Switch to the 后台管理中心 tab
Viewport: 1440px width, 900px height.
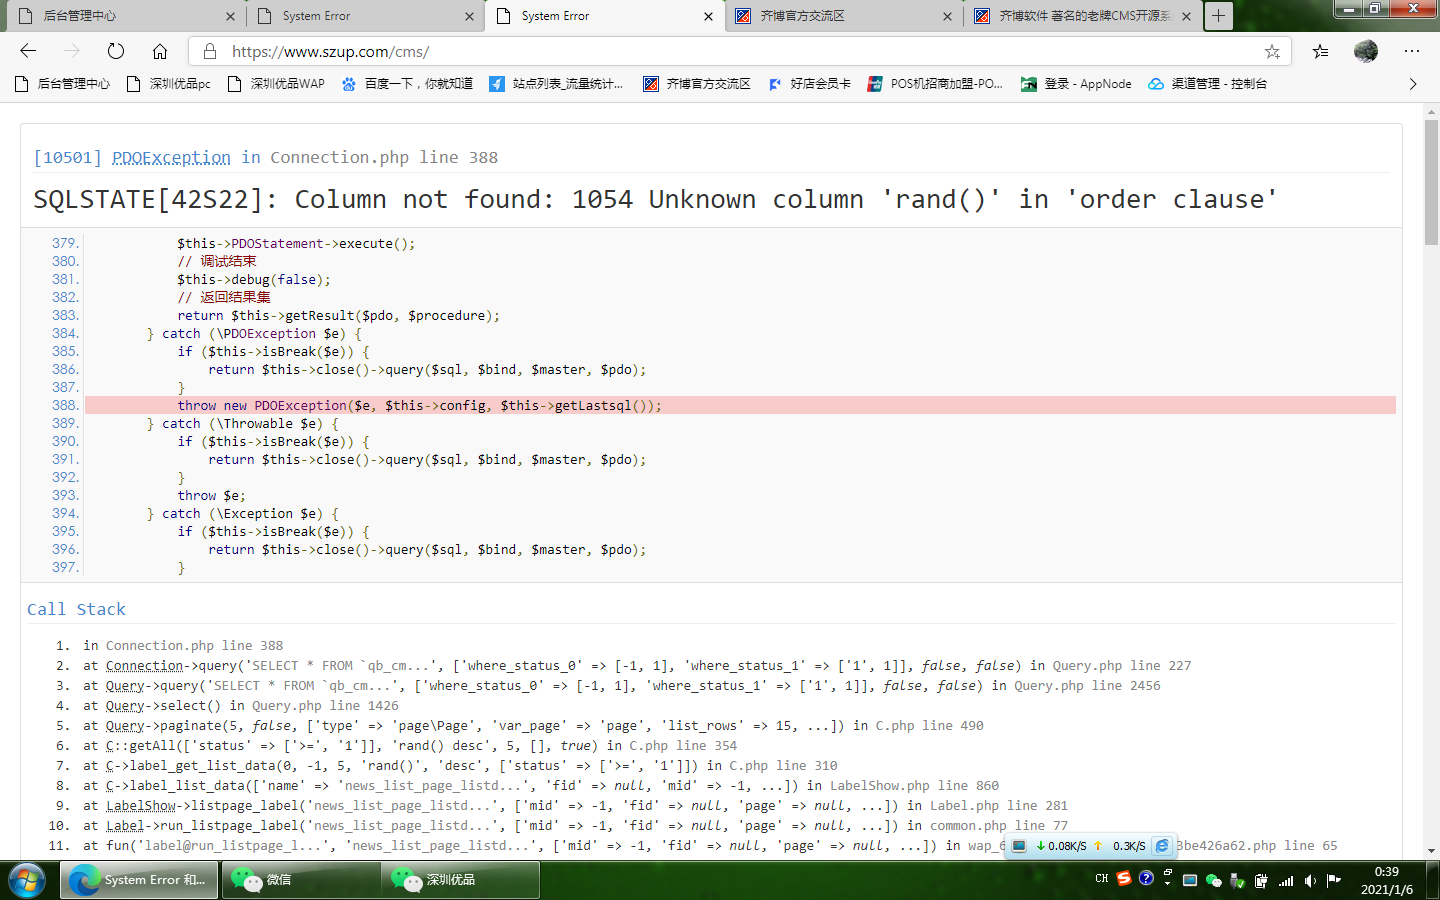pyautogui.click(x=124, y=16)
